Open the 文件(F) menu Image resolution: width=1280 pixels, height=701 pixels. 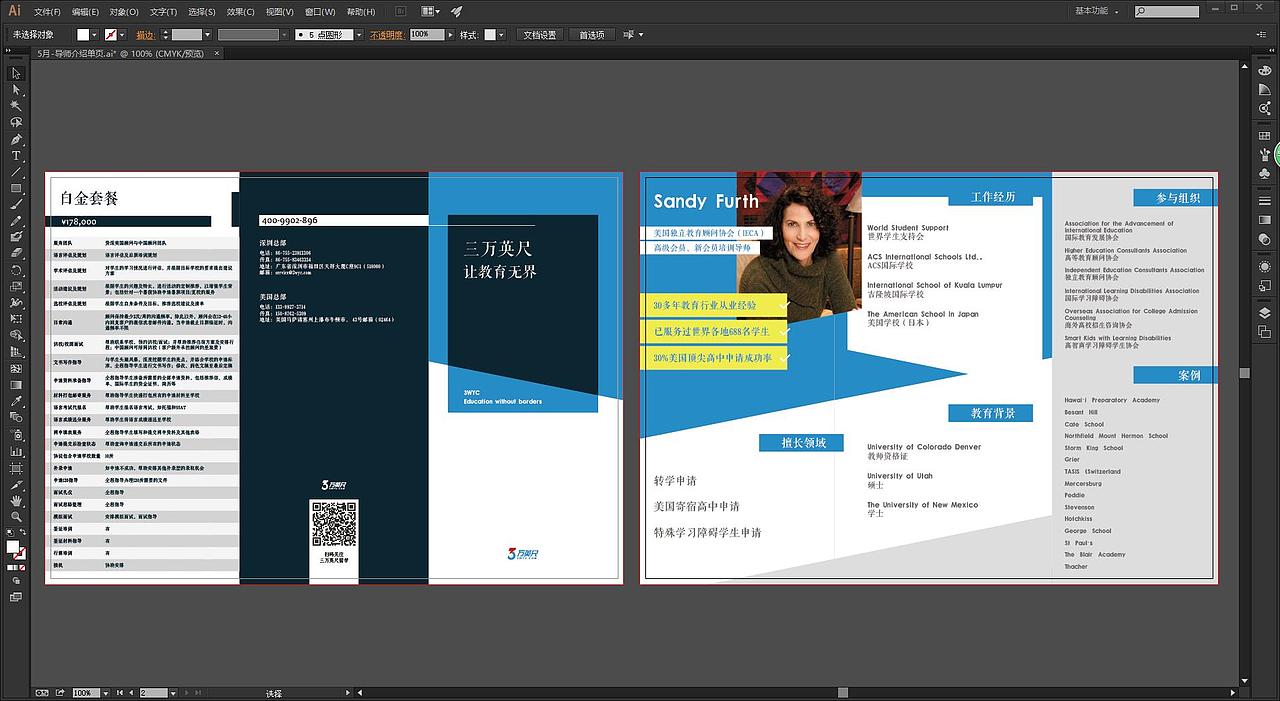(47, 12)
